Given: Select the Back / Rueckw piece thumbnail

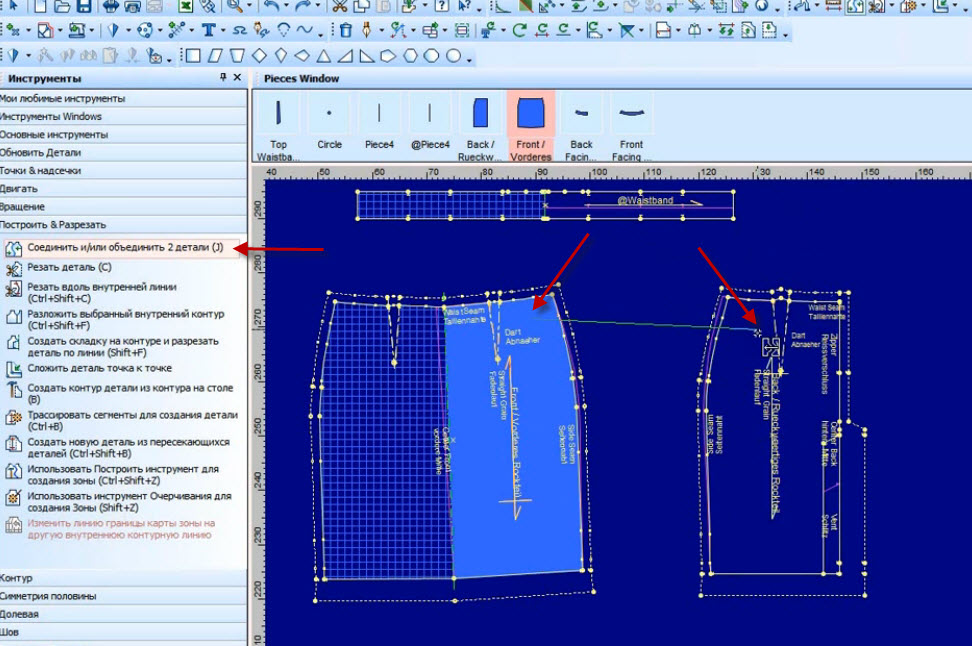Looking at the screenshot, I should click(x=480, y=128).
